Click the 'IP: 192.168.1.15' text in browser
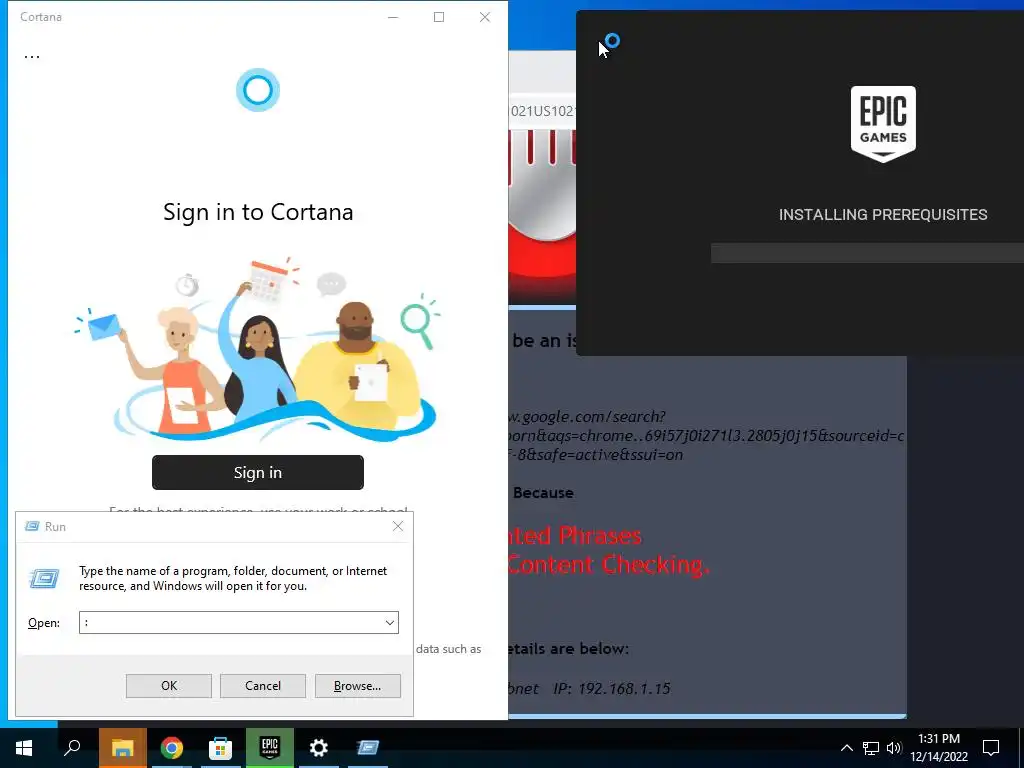 (612, 688)
